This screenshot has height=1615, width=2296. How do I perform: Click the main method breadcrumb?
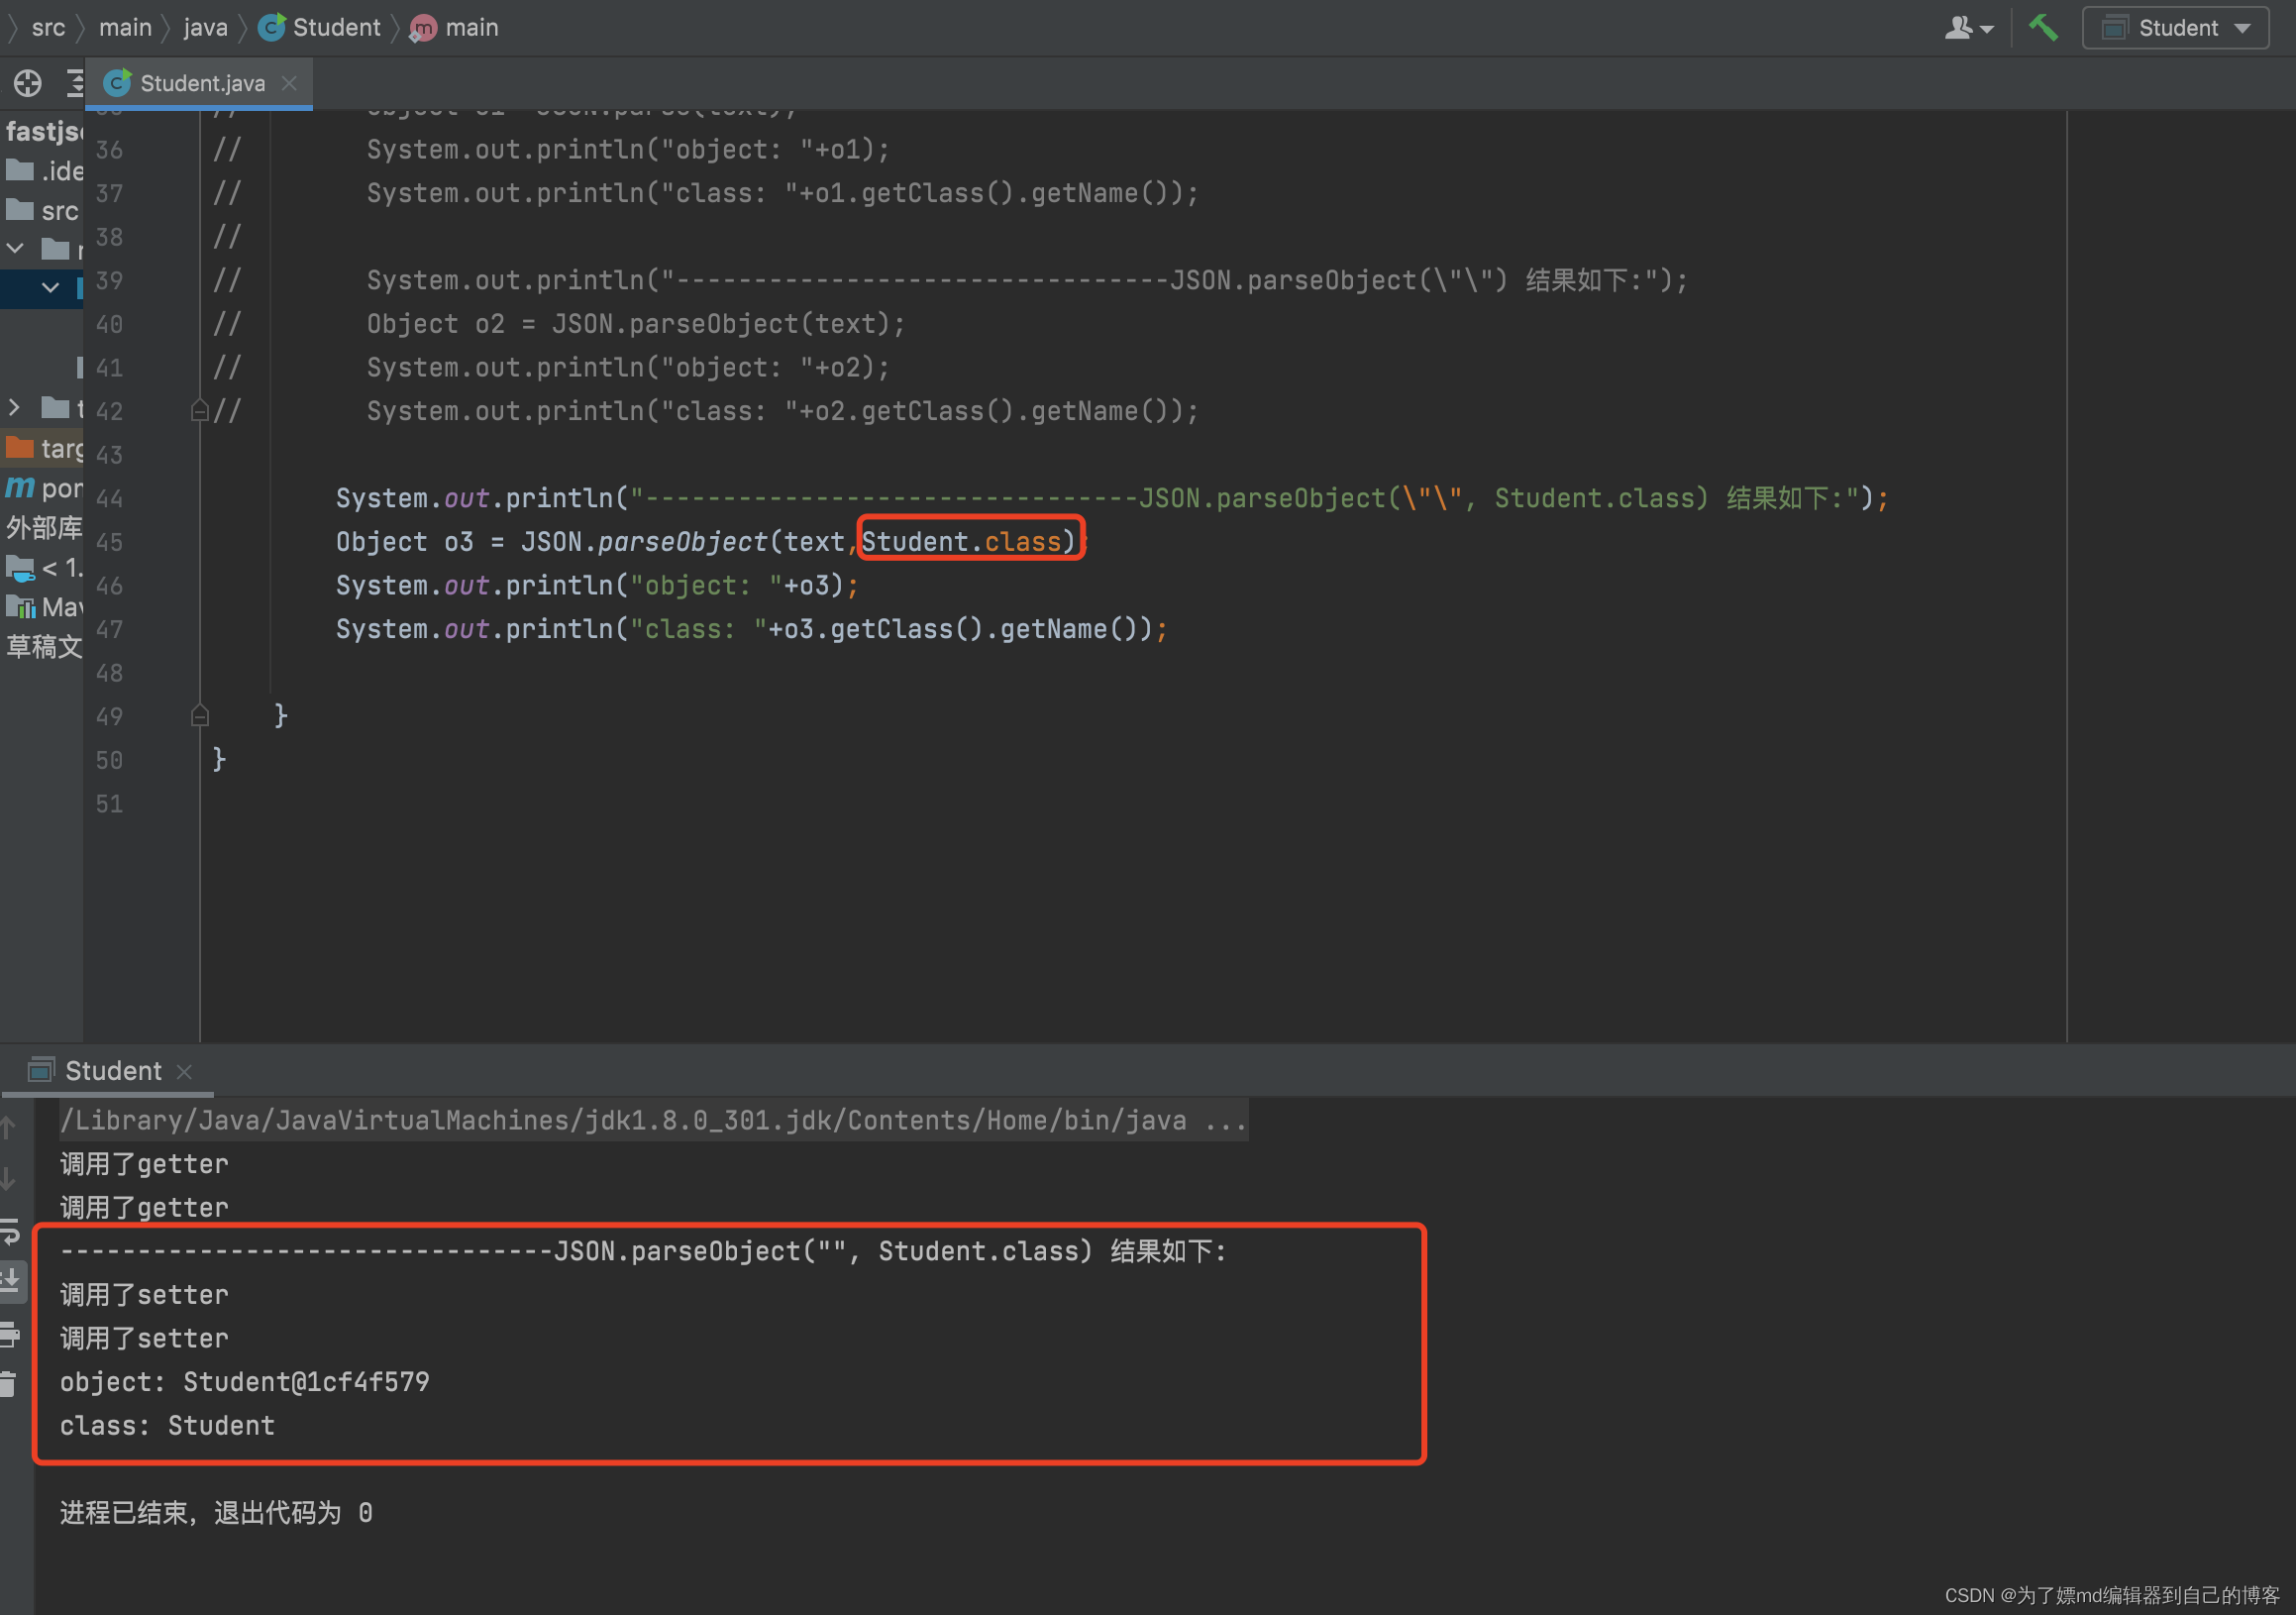472,28
